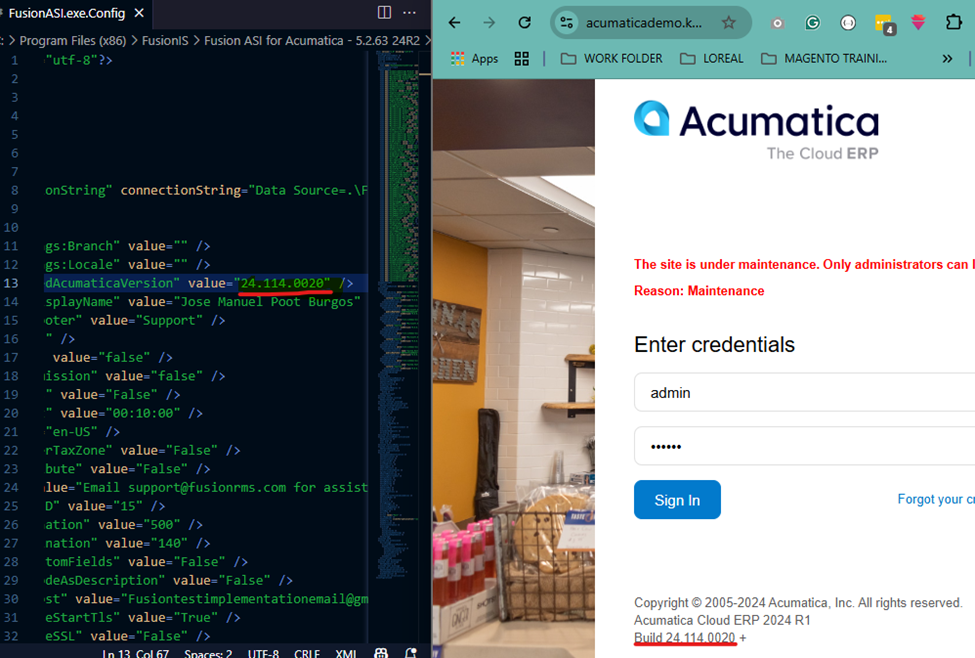Click line number 13 in the gutter

click(x=11, y=283)
